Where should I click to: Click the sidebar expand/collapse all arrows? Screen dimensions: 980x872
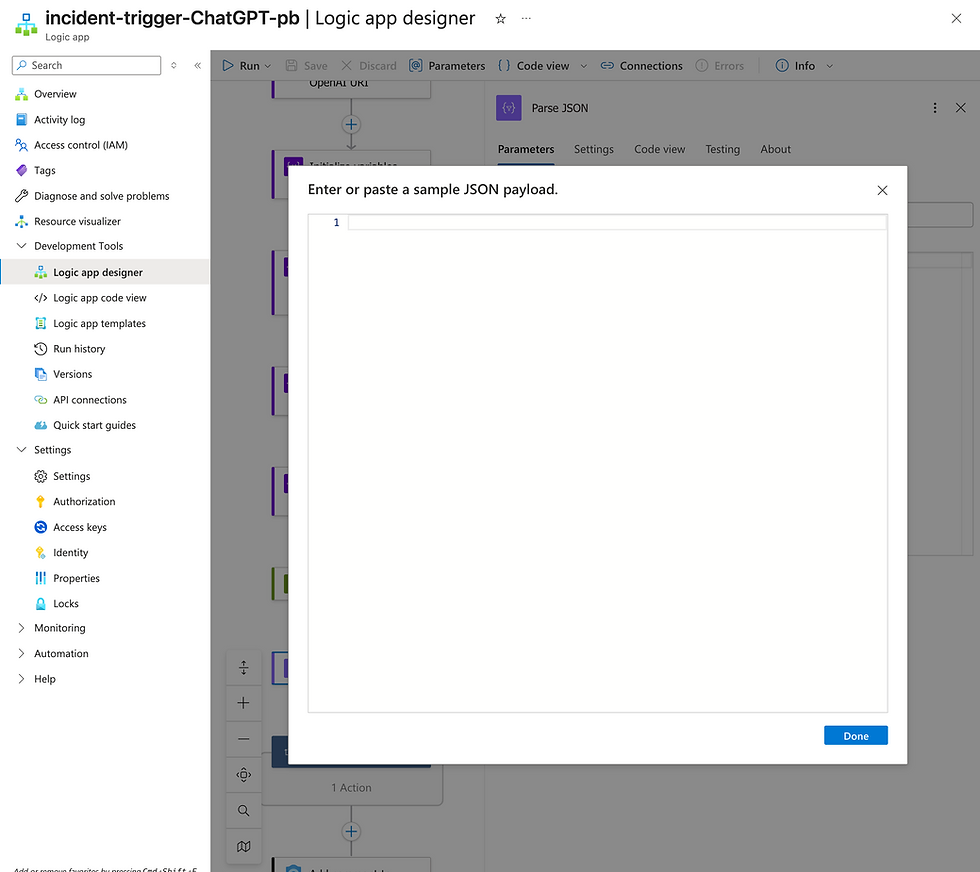[174, 65]
